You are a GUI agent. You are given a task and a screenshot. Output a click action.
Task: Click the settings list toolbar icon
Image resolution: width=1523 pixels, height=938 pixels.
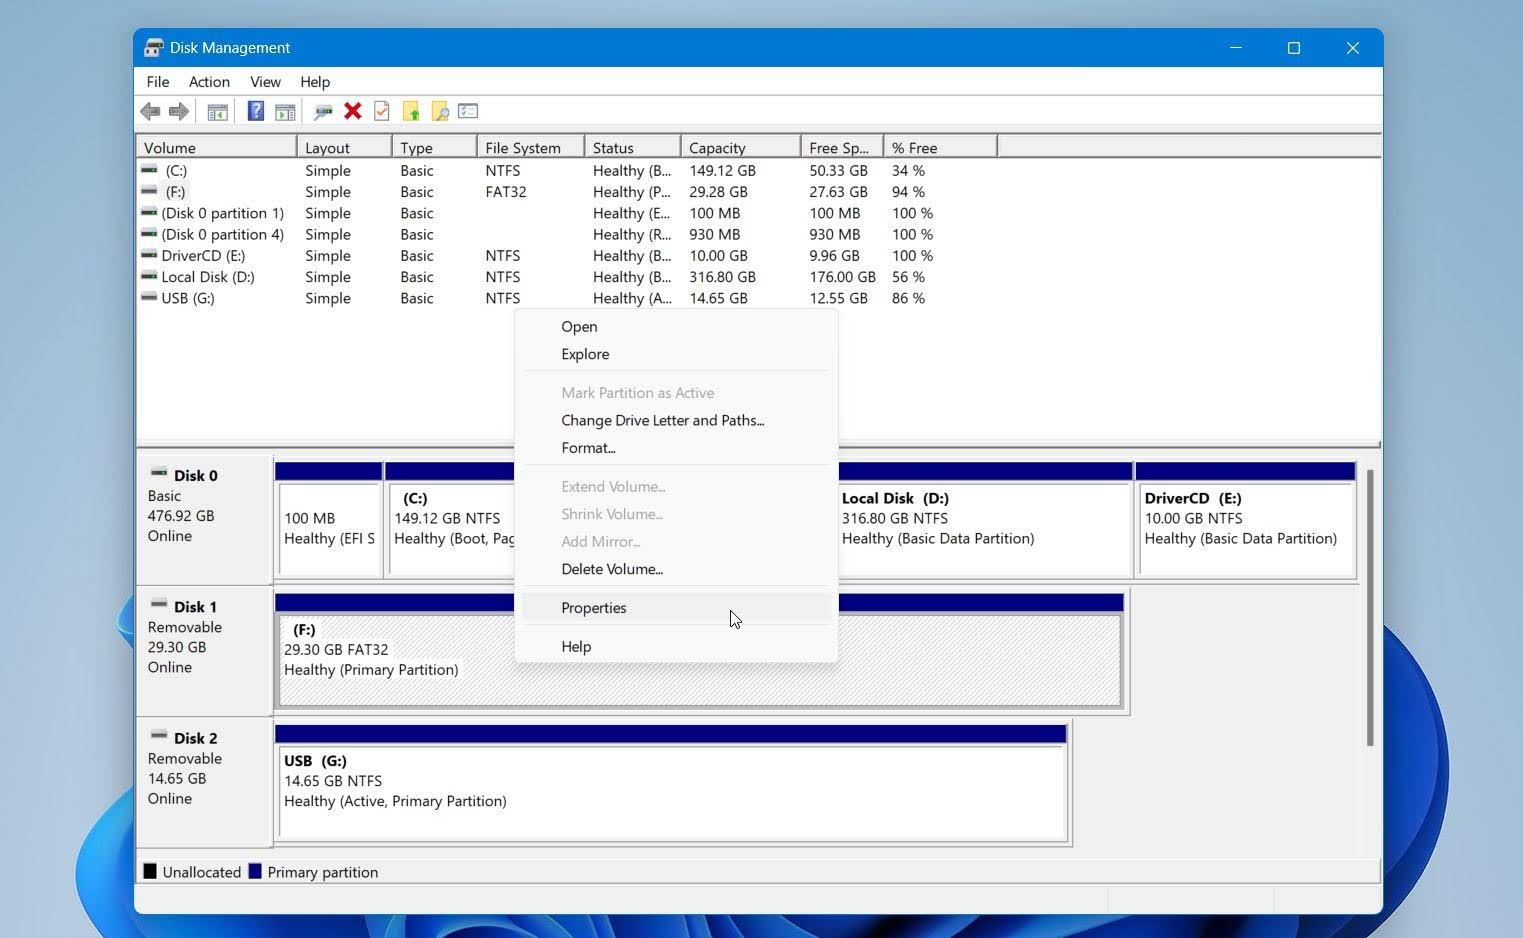(468, 111)
